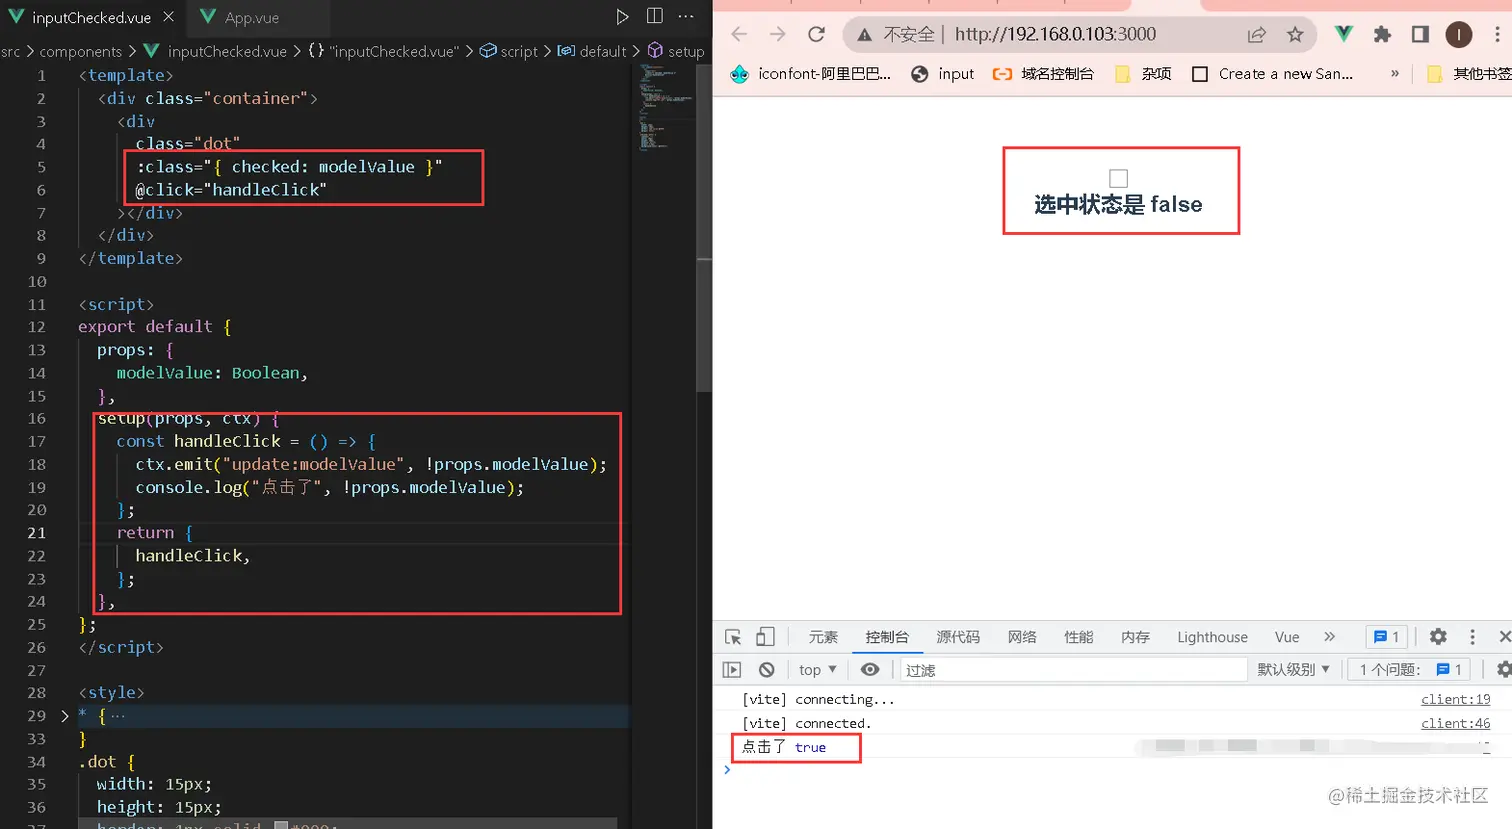
Task: Bookmark this page with the star icon
Action: pos(1295,35)
